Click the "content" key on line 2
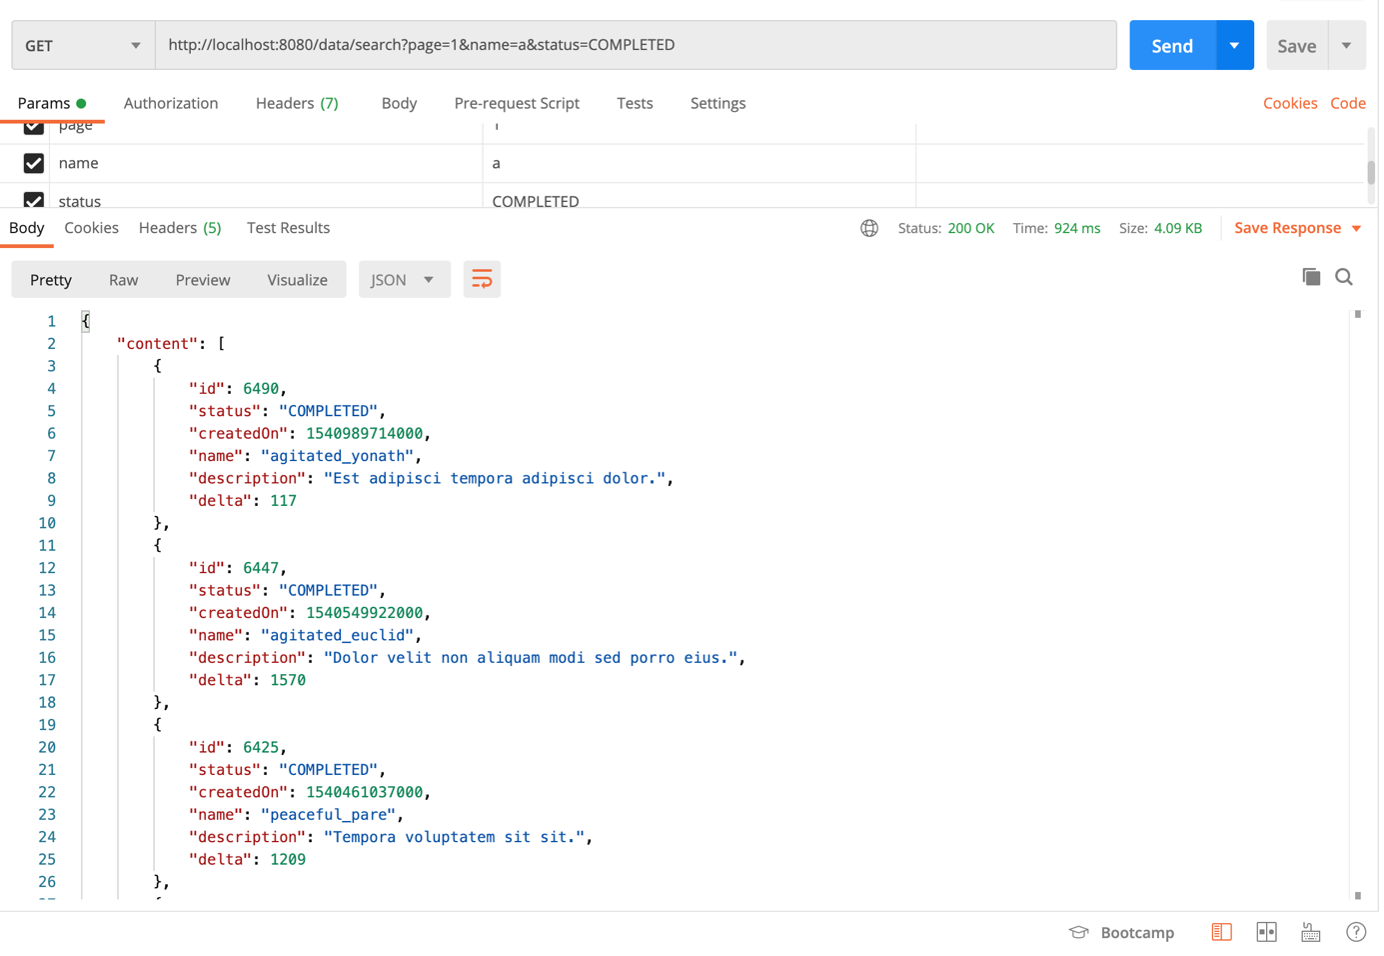 156,344
